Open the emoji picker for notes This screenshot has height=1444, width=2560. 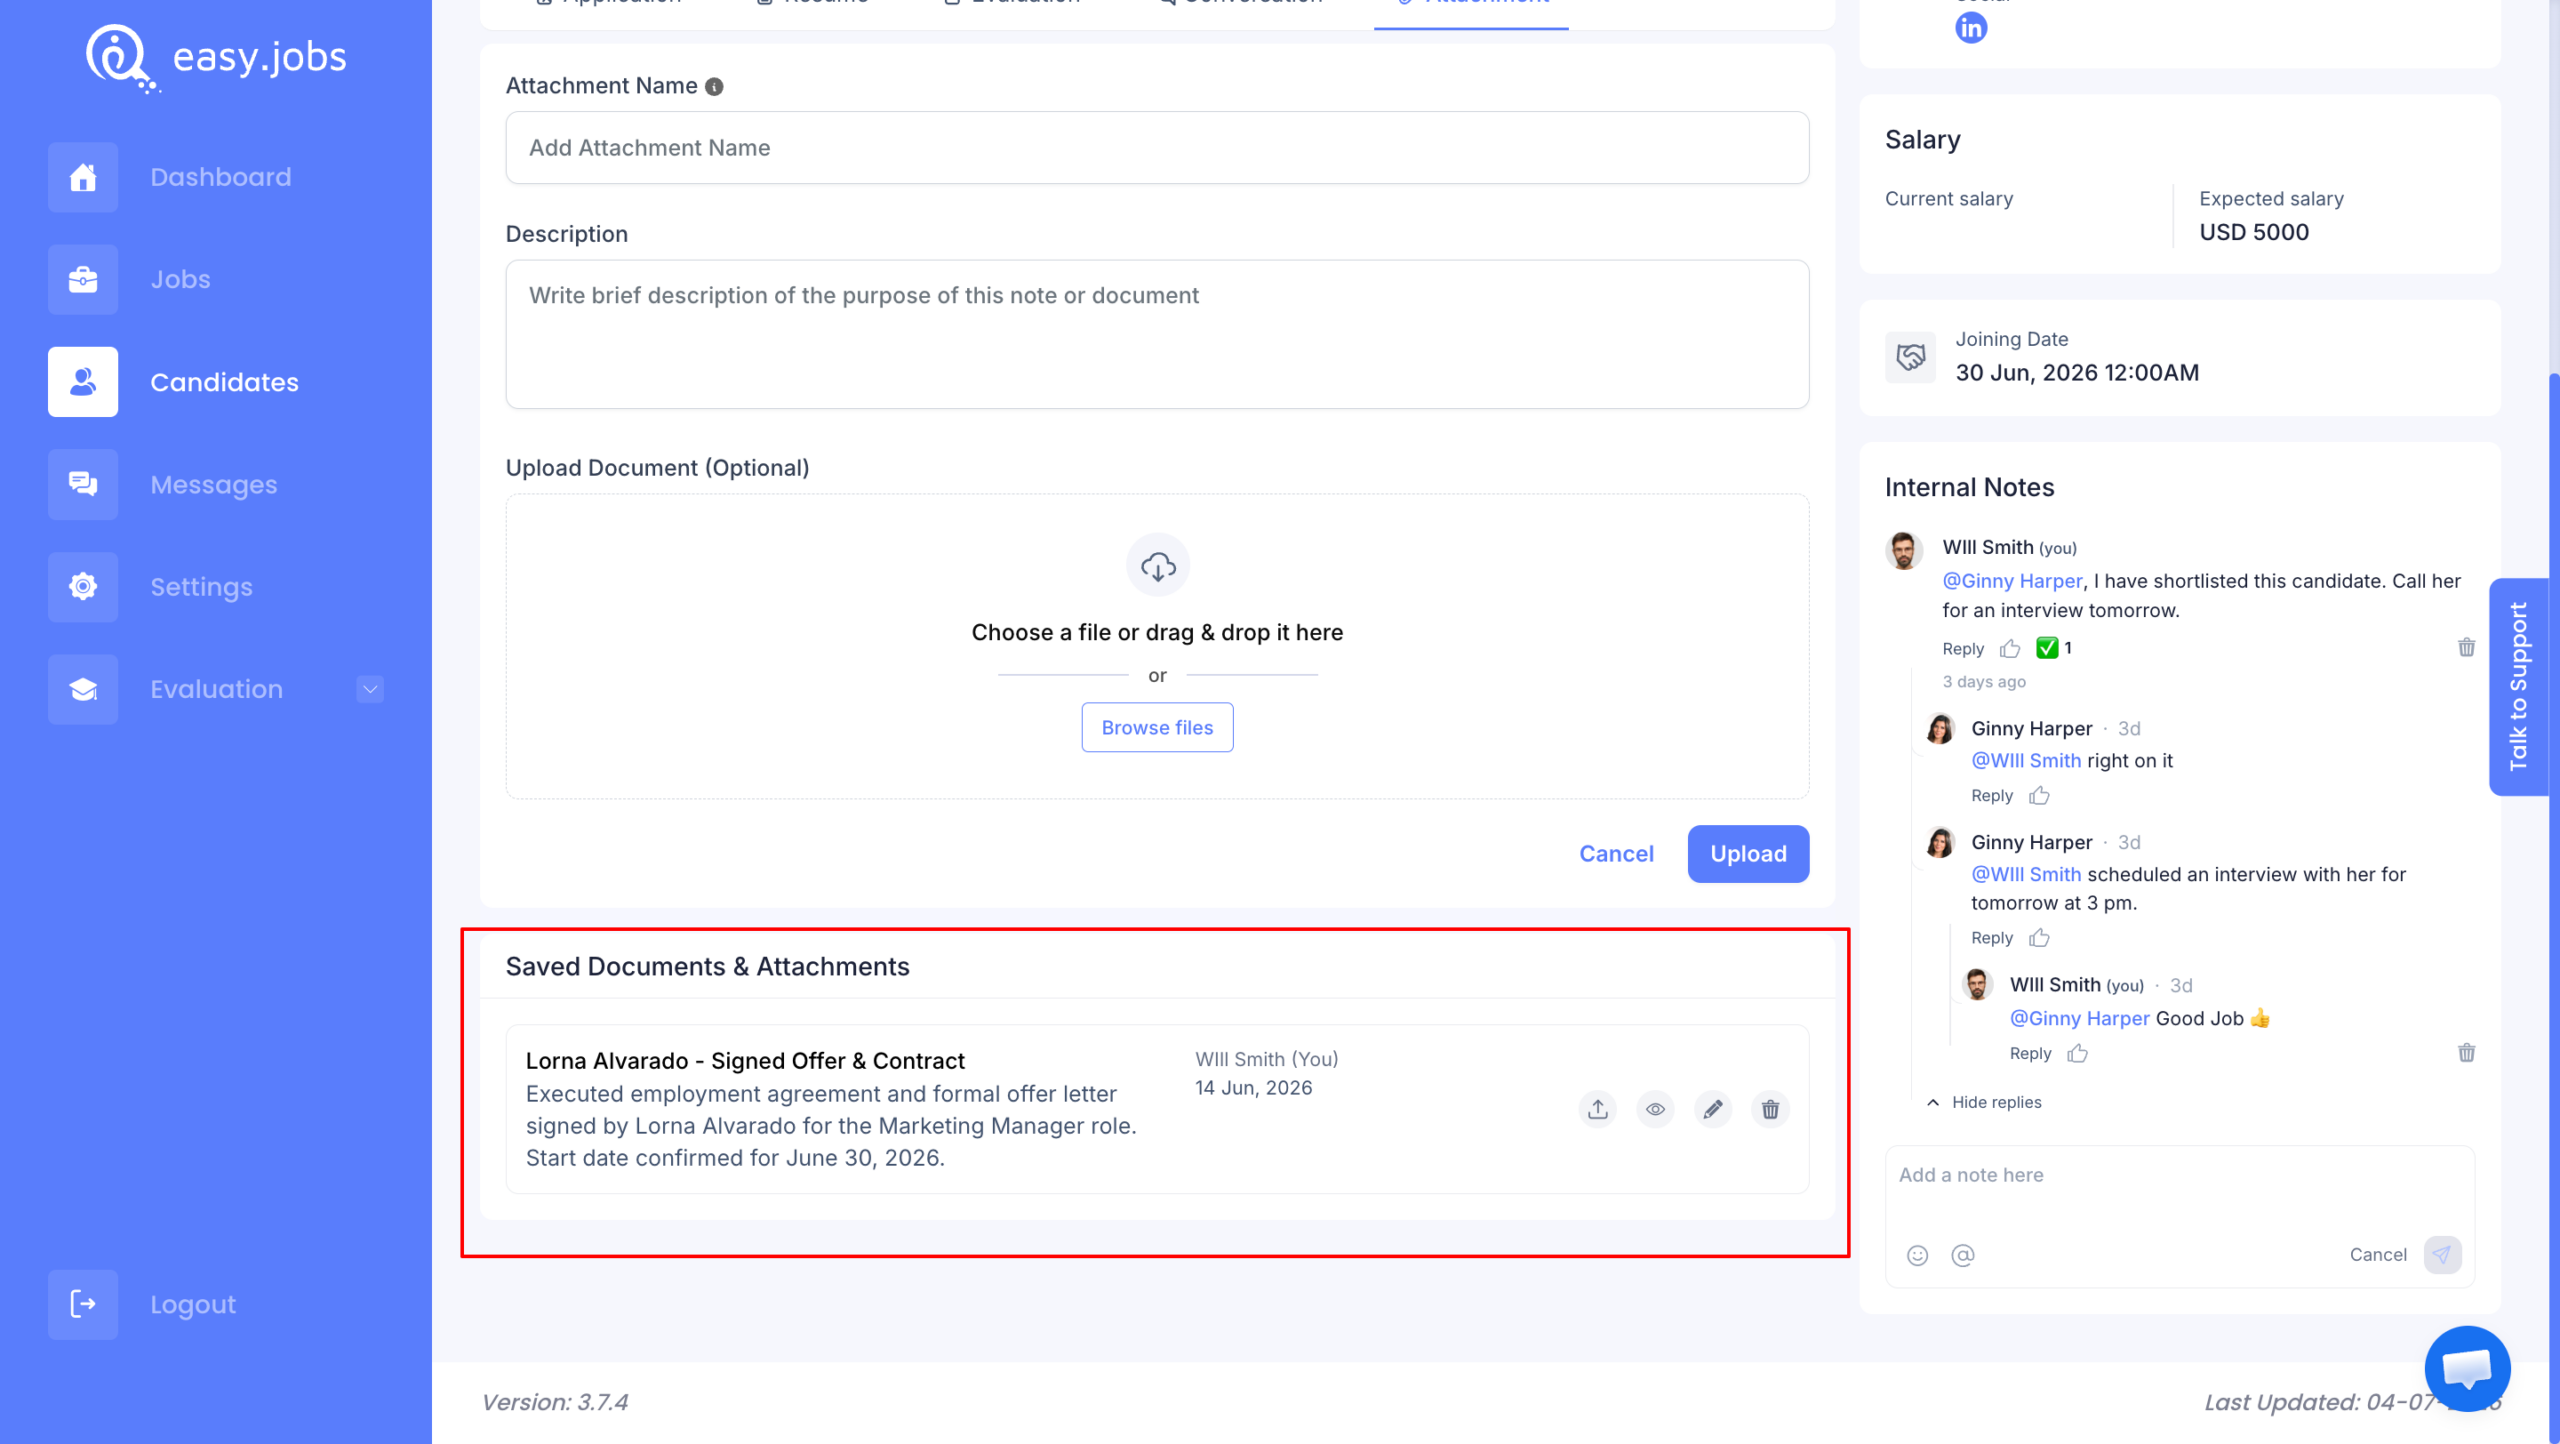1917,1255
